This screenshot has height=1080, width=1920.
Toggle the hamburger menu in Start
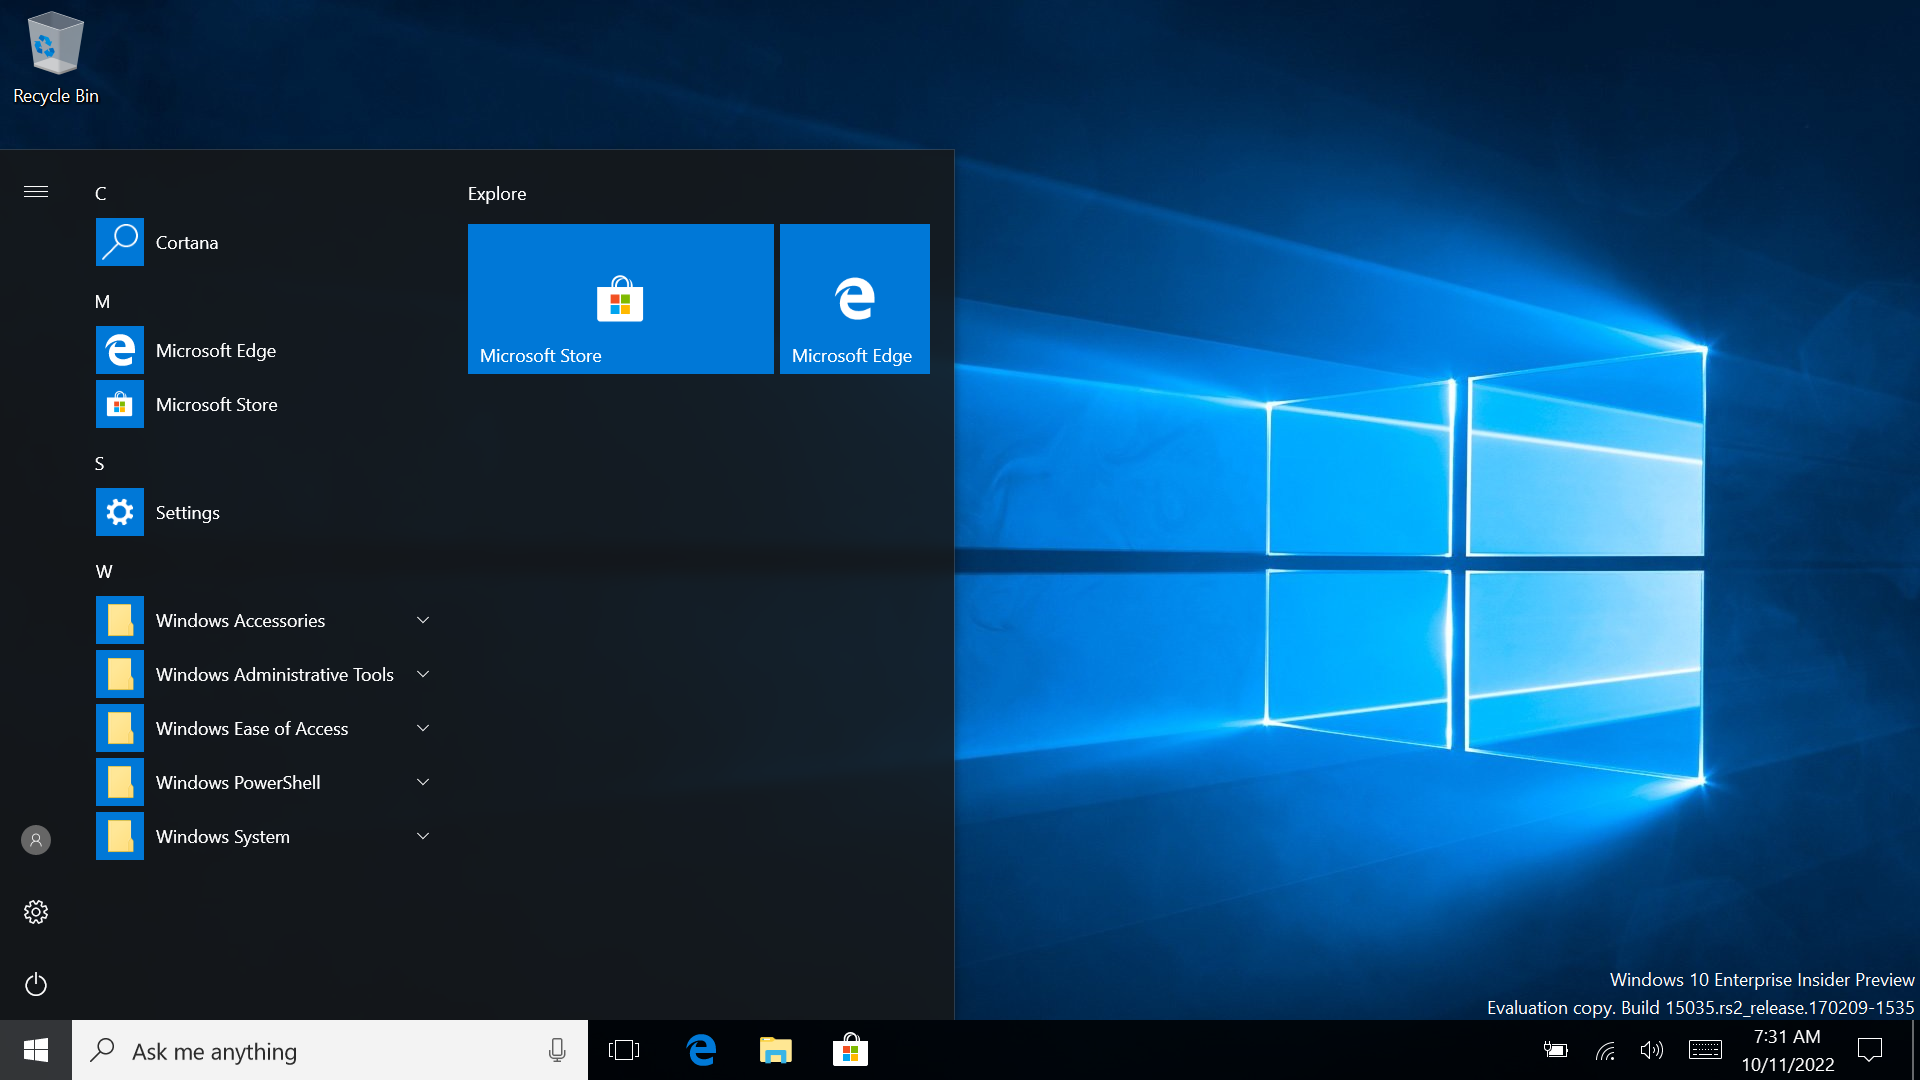pos(36,192)
